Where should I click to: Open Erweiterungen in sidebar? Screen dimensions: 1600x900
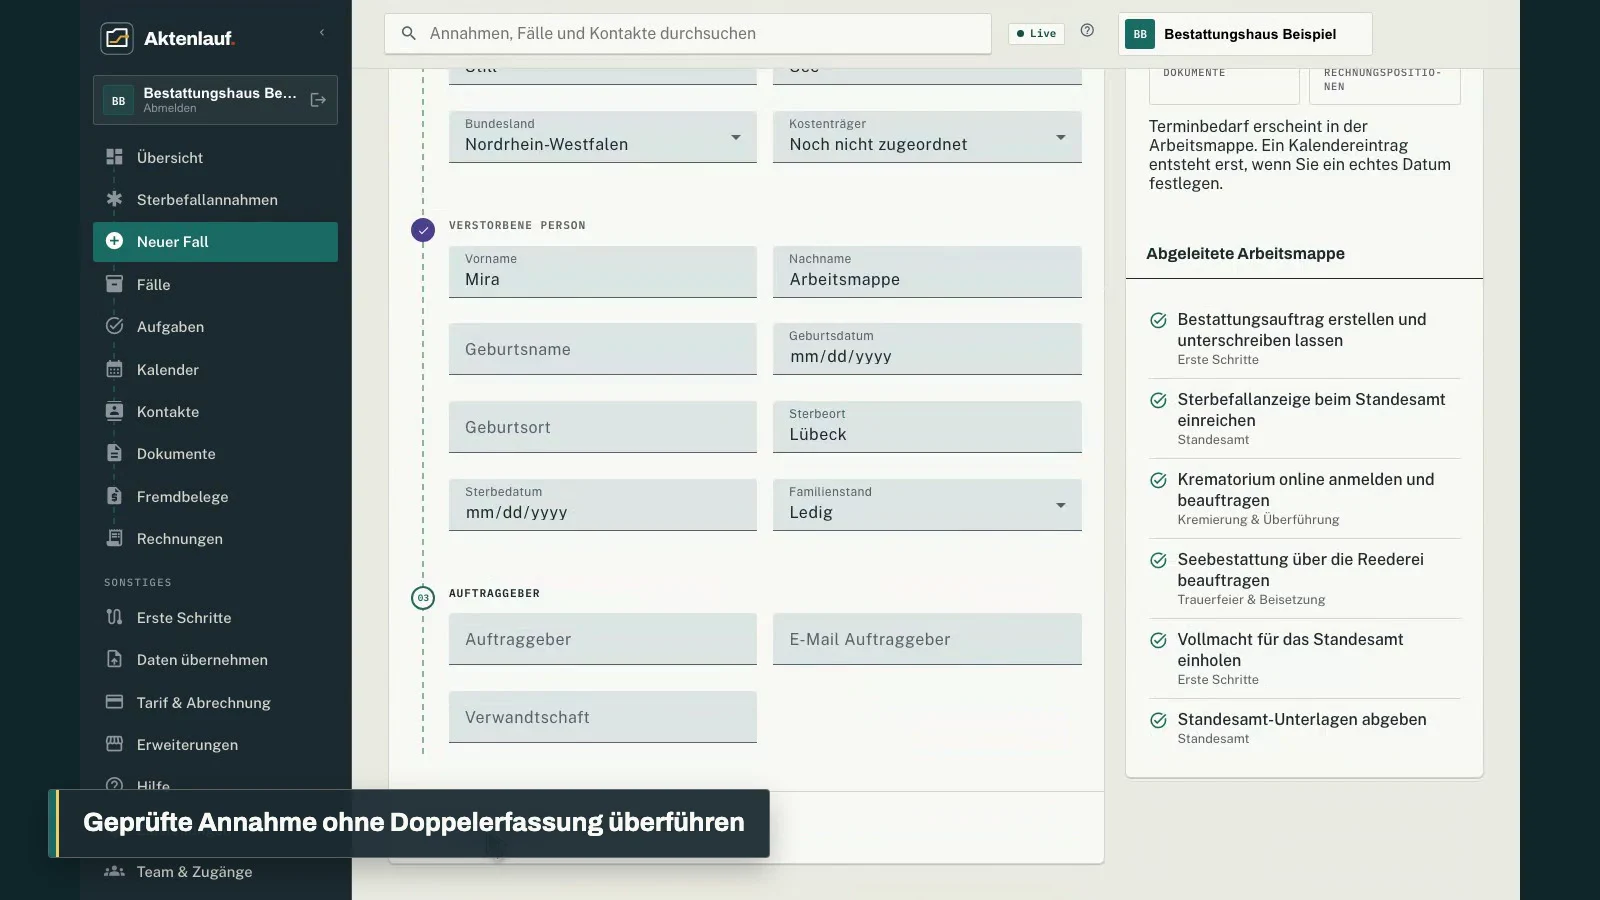coord(215,744)
